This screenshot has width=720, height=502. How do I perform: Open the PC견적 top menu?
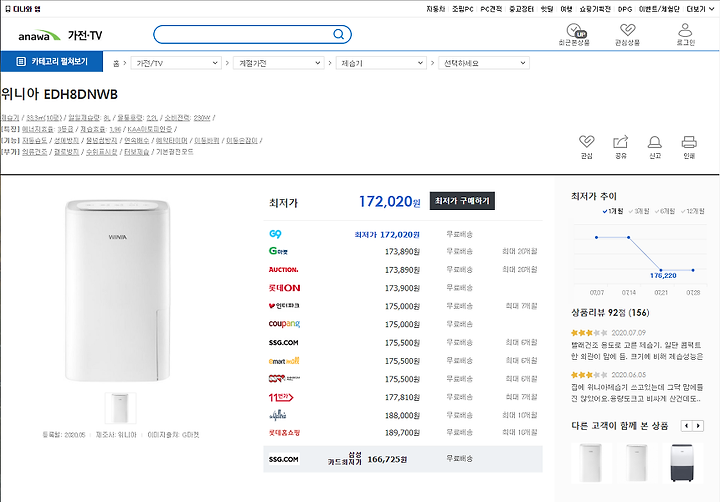click(x=491, y=9)
